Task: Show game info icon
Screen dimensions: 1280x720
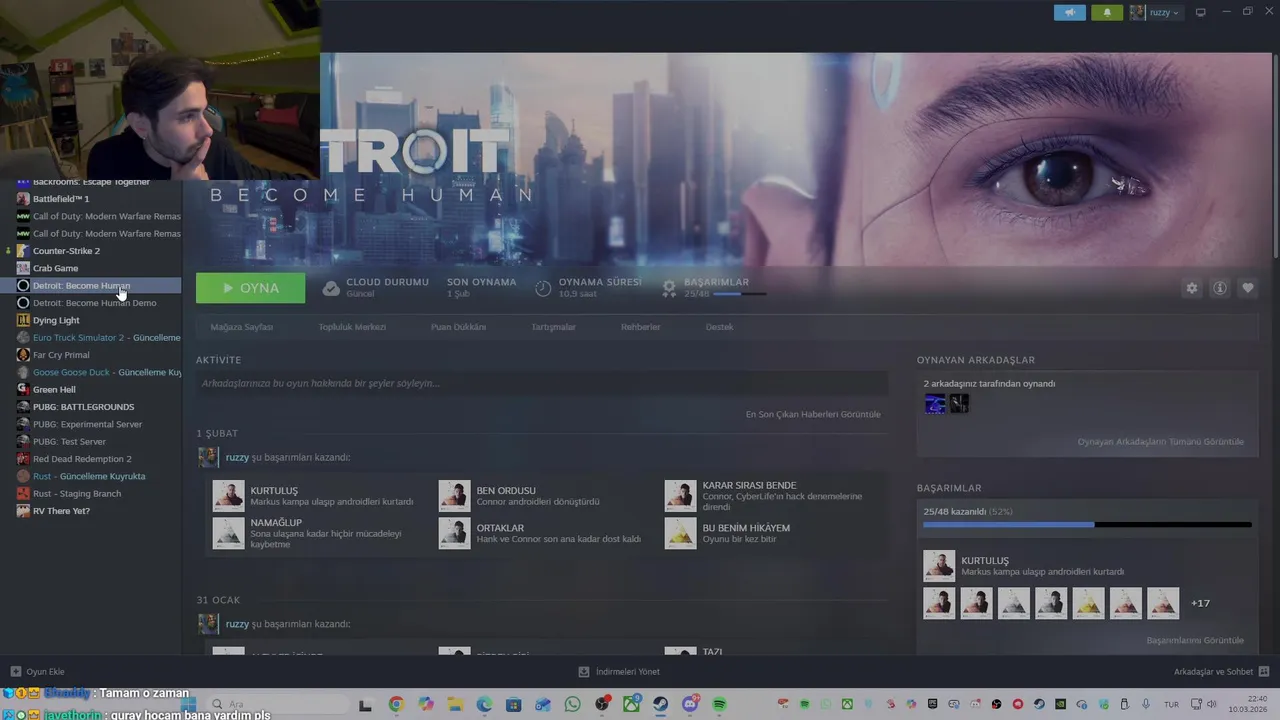Action: (x=1220, y=288)
